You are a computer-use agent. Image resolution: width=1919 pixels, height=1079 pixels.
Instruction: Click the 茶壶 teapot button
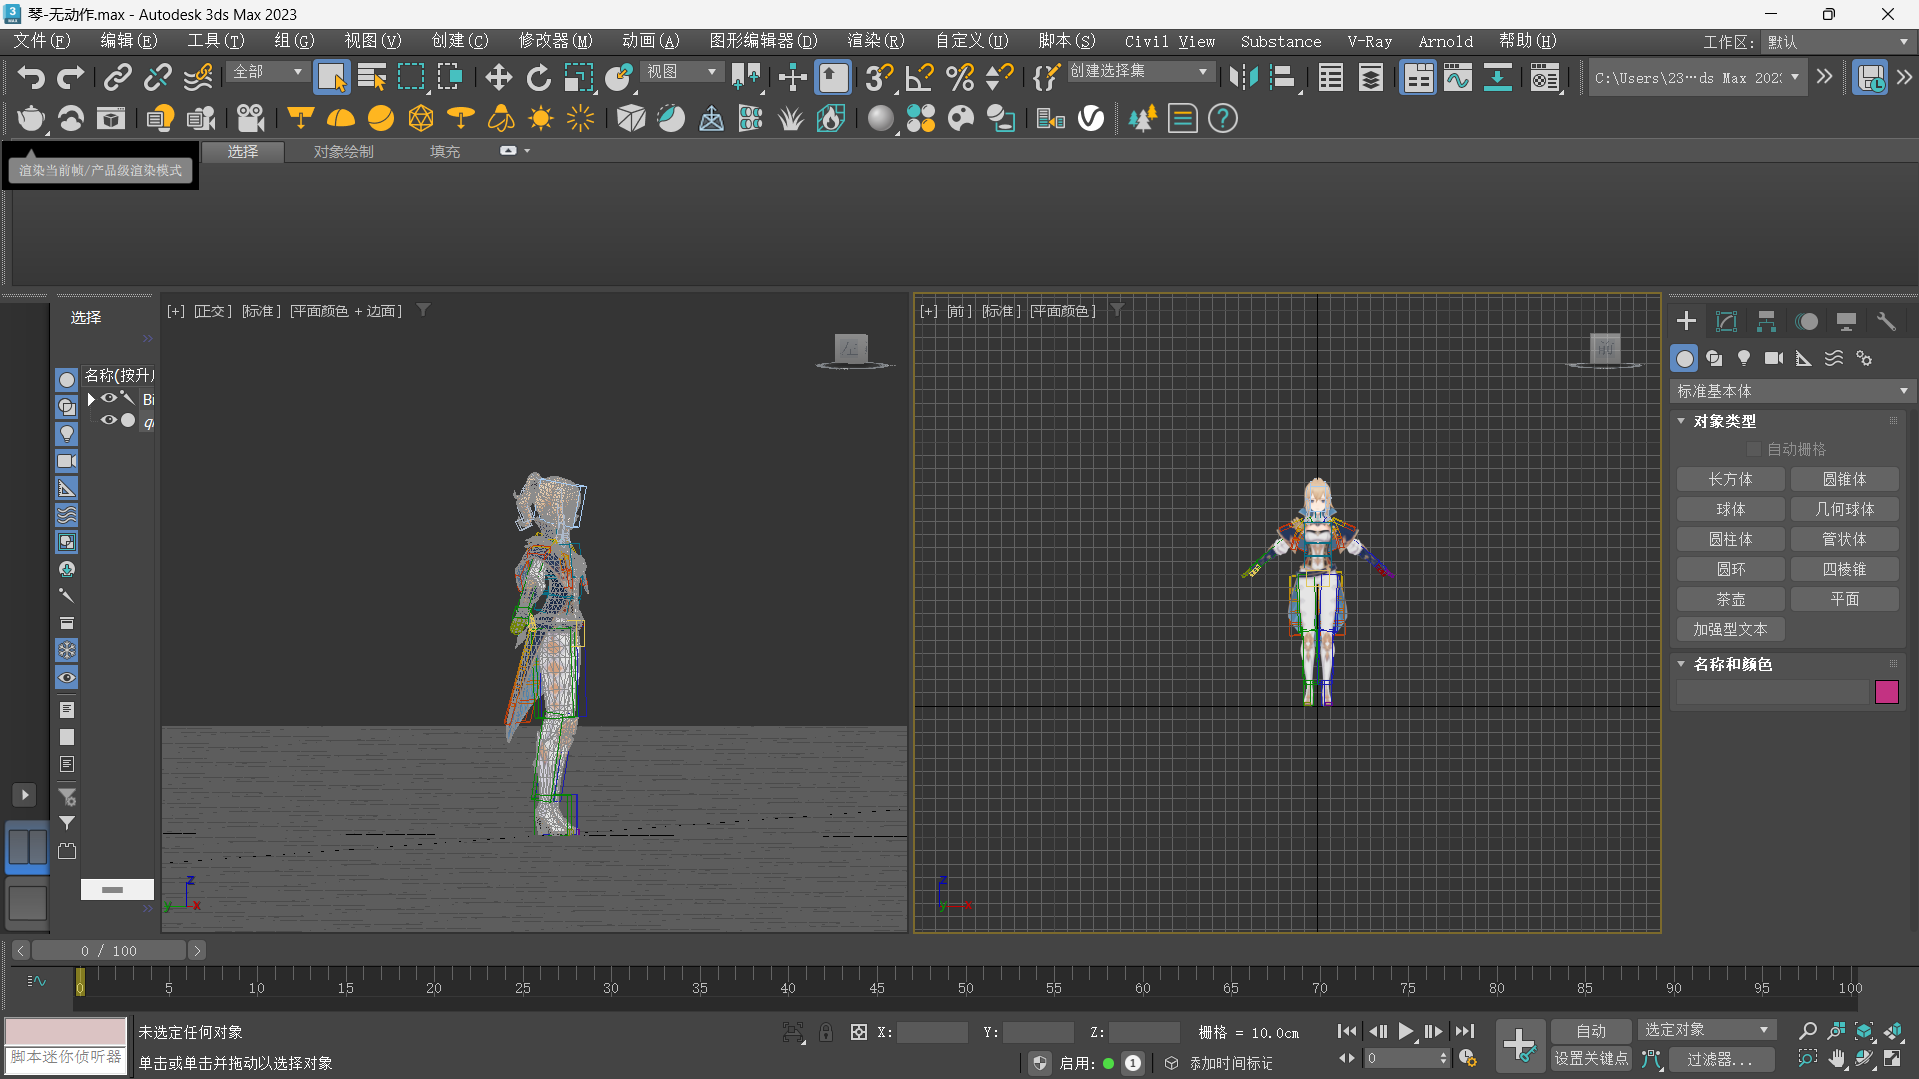click(1730, 599)
